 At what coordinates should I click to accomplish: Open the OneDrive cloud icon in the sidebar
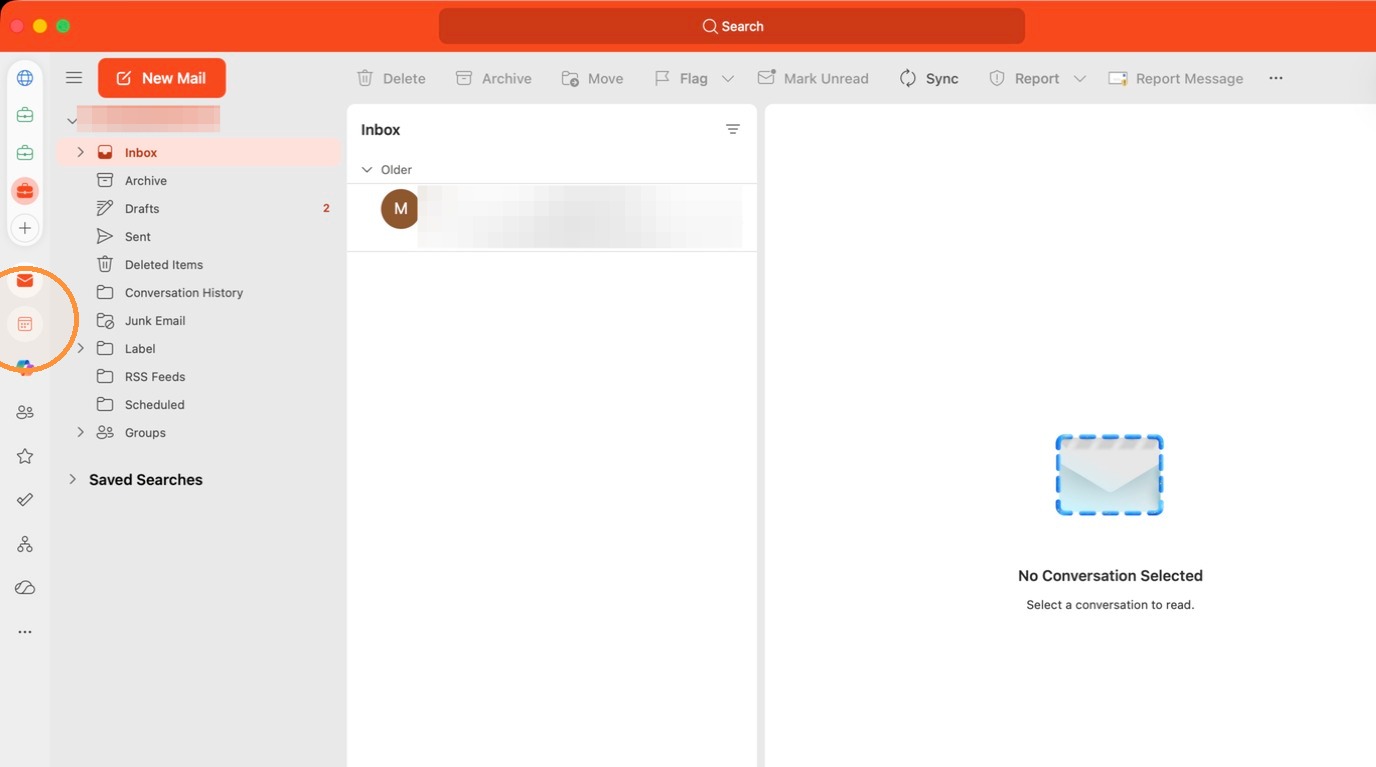click(x=25, y=588)
